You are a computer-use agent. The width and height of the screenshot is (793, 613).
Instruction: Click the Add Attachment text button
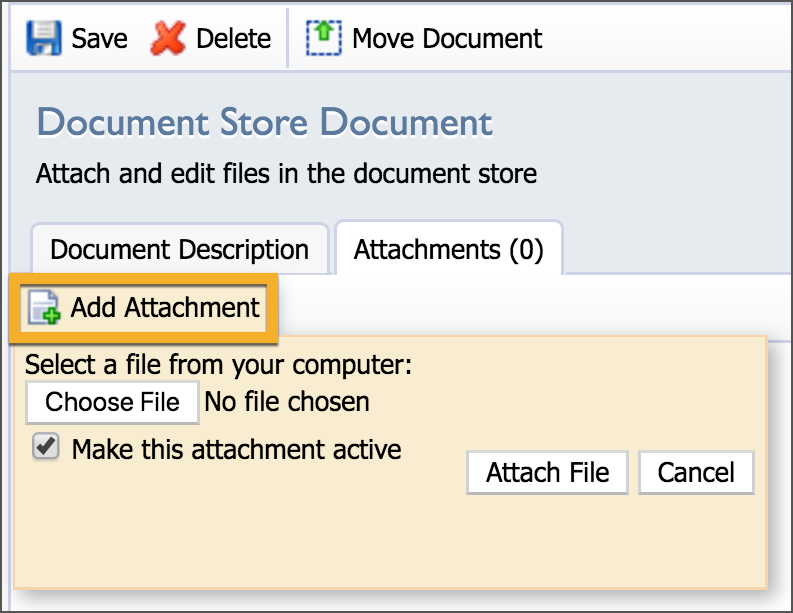(165, 307)
